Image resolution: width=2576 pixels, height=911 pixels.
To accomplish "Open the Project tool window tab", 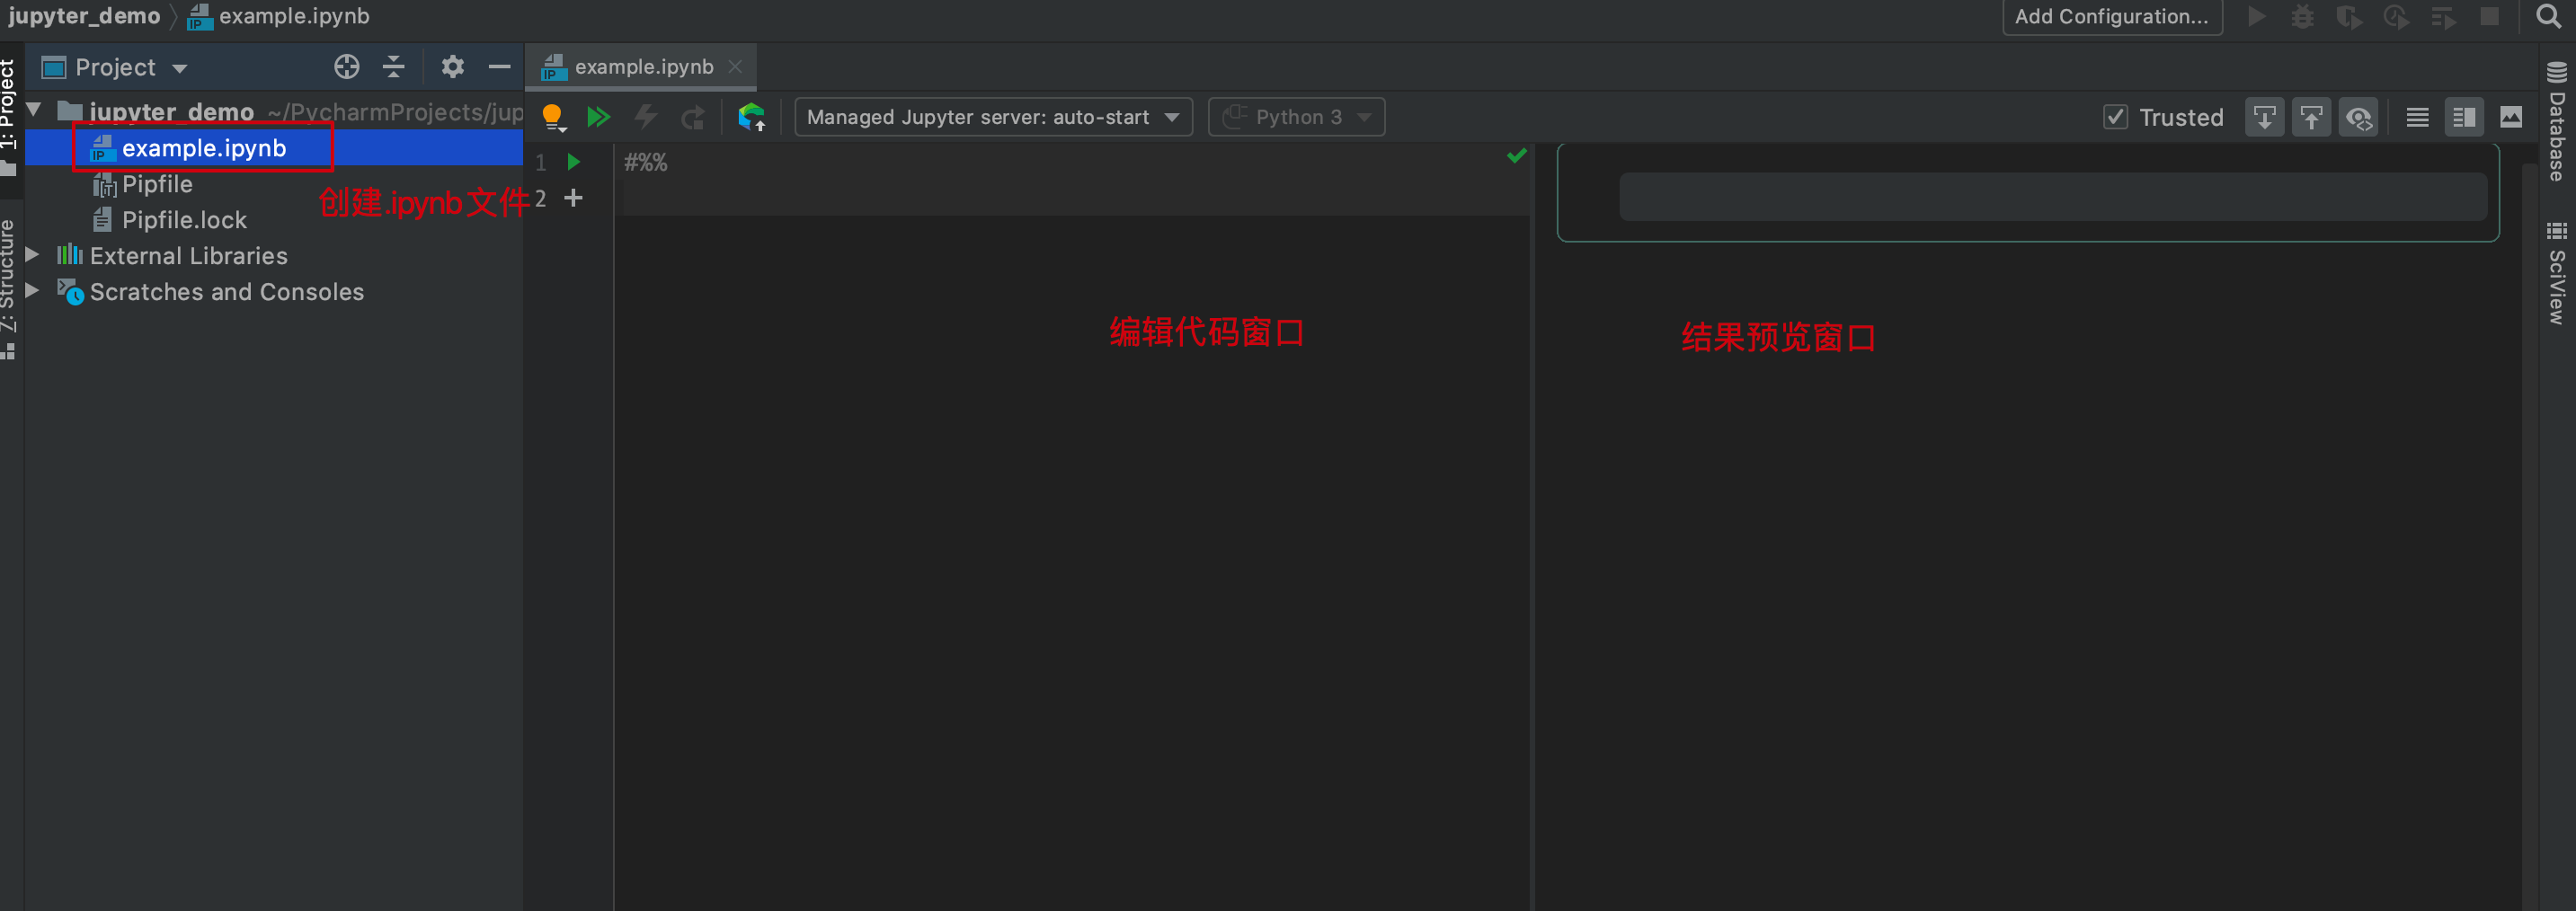I will (x=9, y=116).
